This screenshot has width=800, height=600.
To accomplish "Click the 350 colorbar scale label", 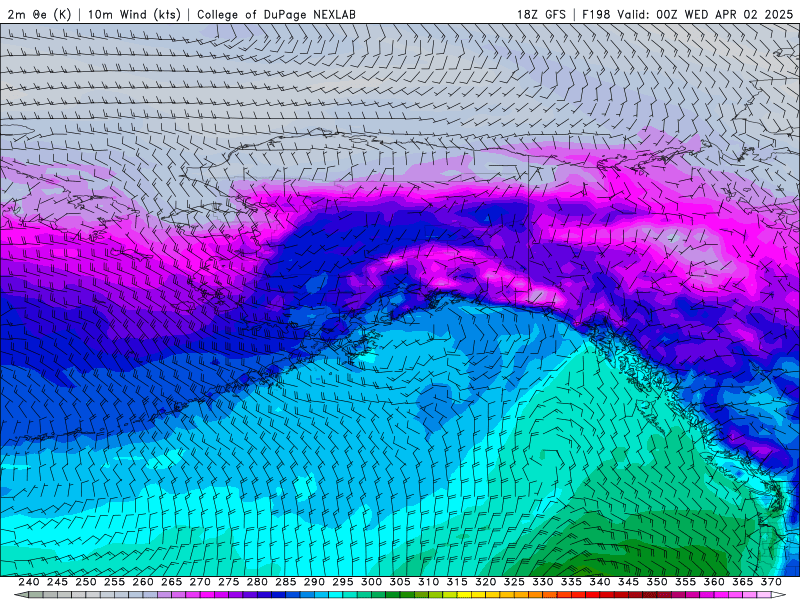I will coord(657,582).
